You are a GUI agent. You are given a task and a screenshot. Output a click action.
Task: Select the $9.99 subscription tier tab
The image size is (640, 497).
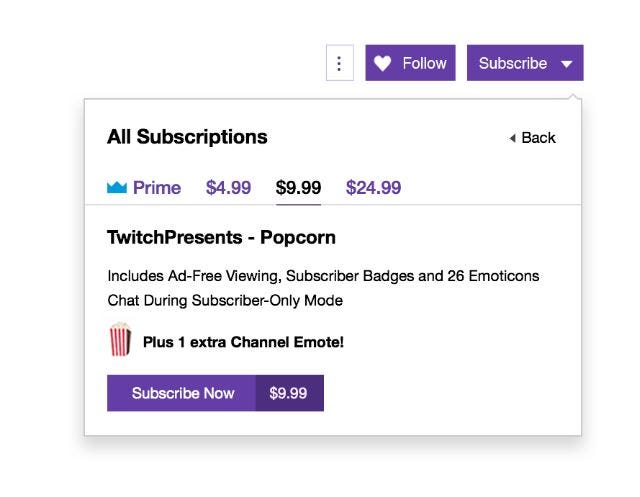pos(298,187)
